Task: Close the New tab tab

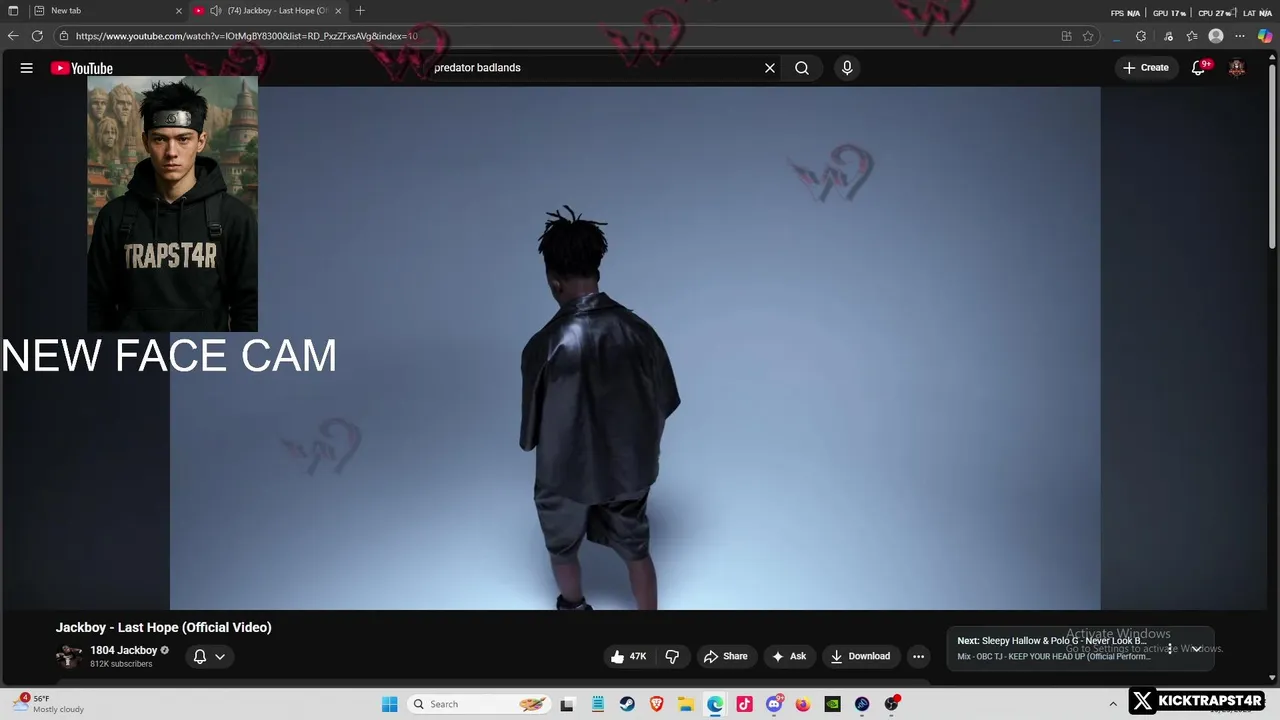Action: tap(179, 10)
